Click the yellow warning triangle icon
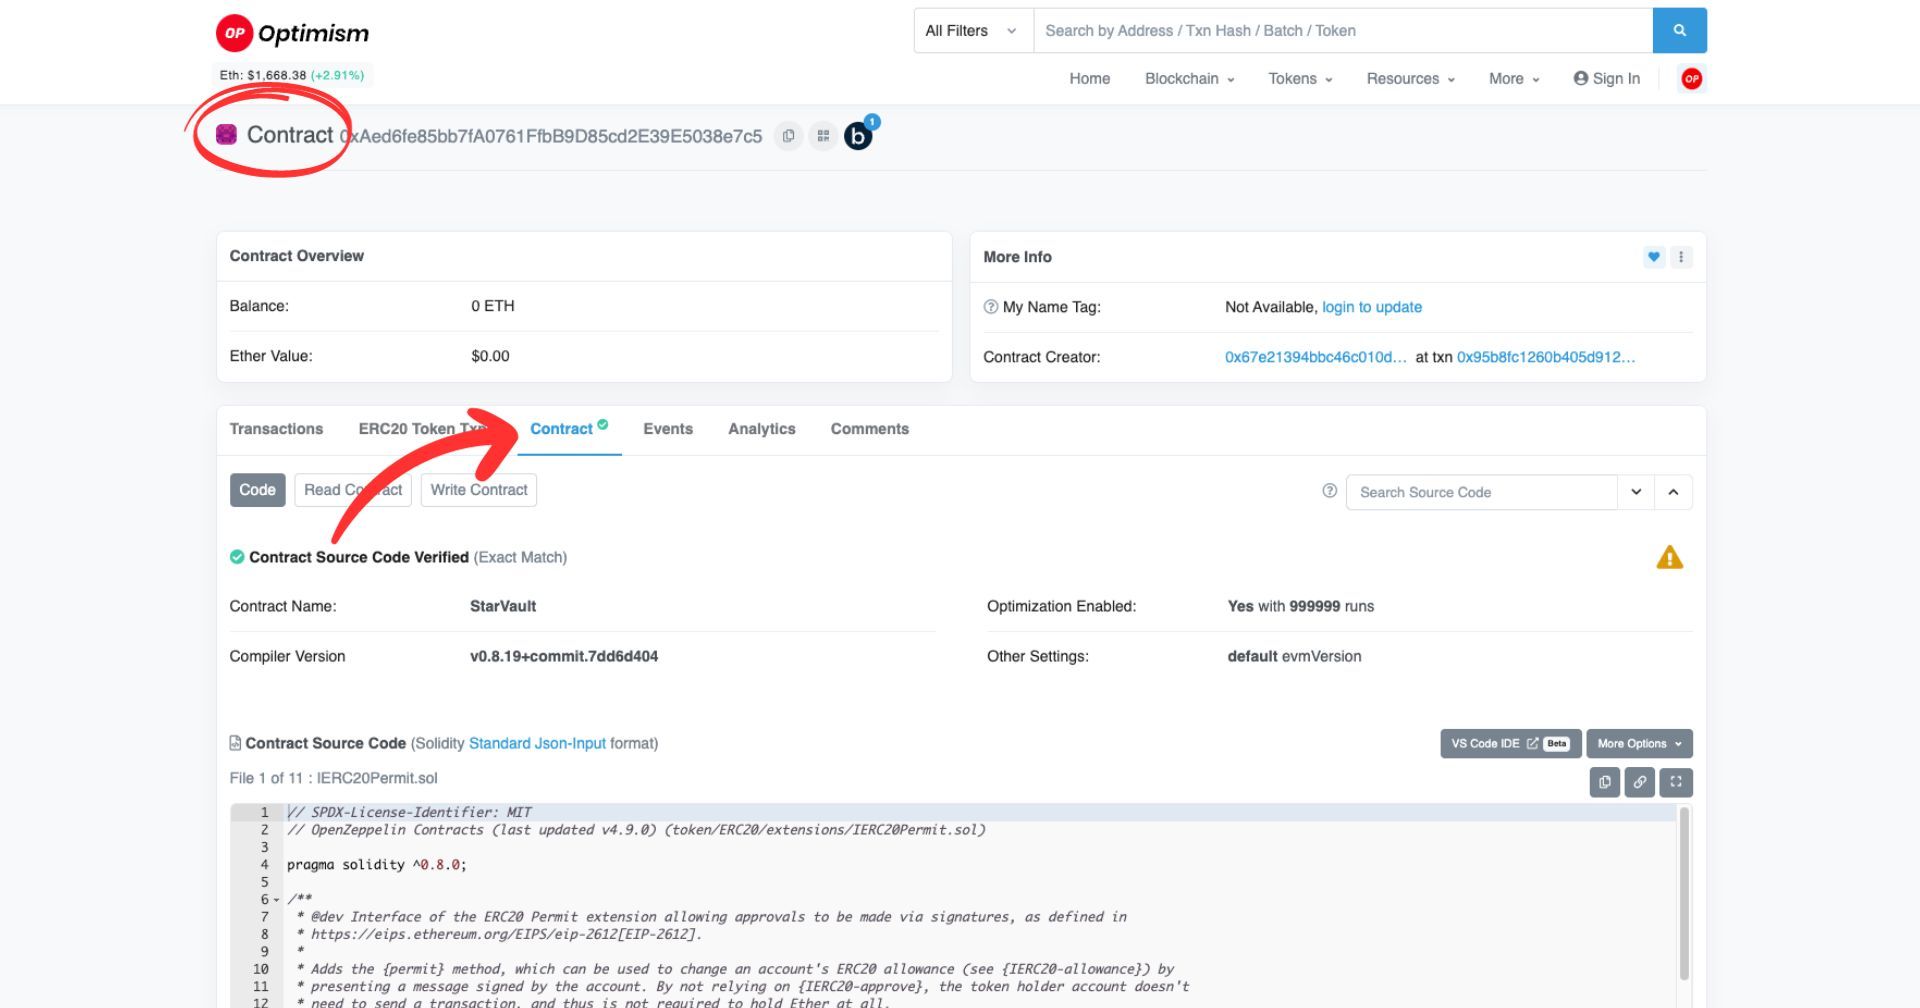The image size is (1920, 1008). point(1669,557)
